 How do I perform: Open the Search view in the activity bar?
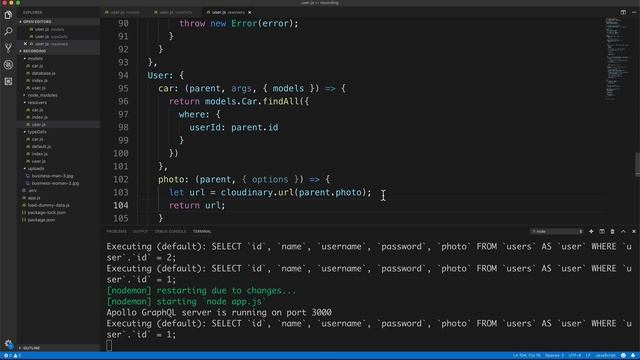8,31
